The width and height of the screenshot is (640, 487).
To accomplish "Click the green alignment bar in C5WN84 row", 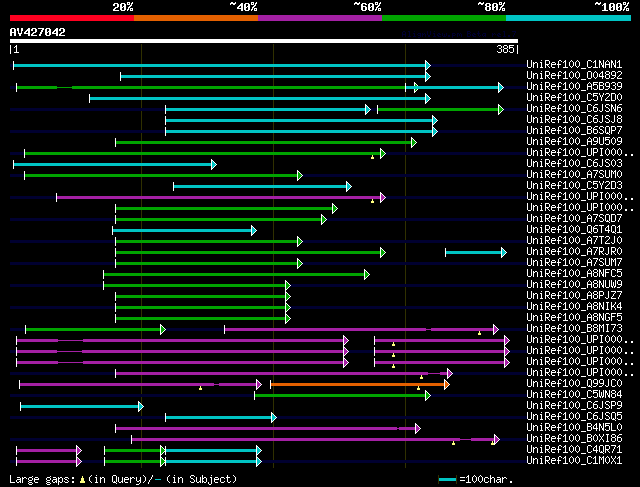I will [342, 396].
